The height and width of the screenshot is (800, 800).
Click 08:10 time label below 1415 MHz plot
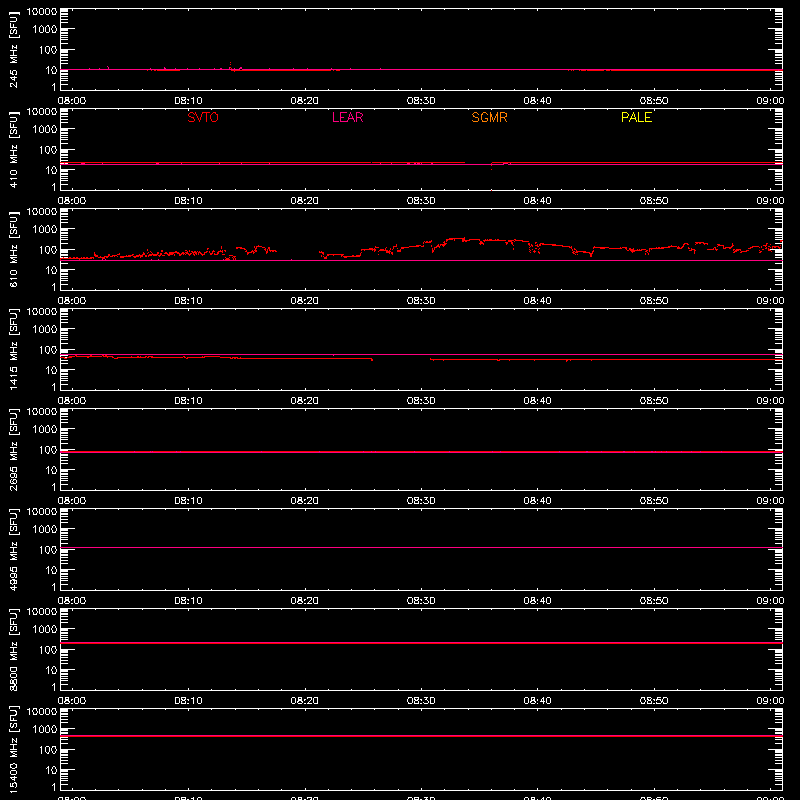click(188, 401)
